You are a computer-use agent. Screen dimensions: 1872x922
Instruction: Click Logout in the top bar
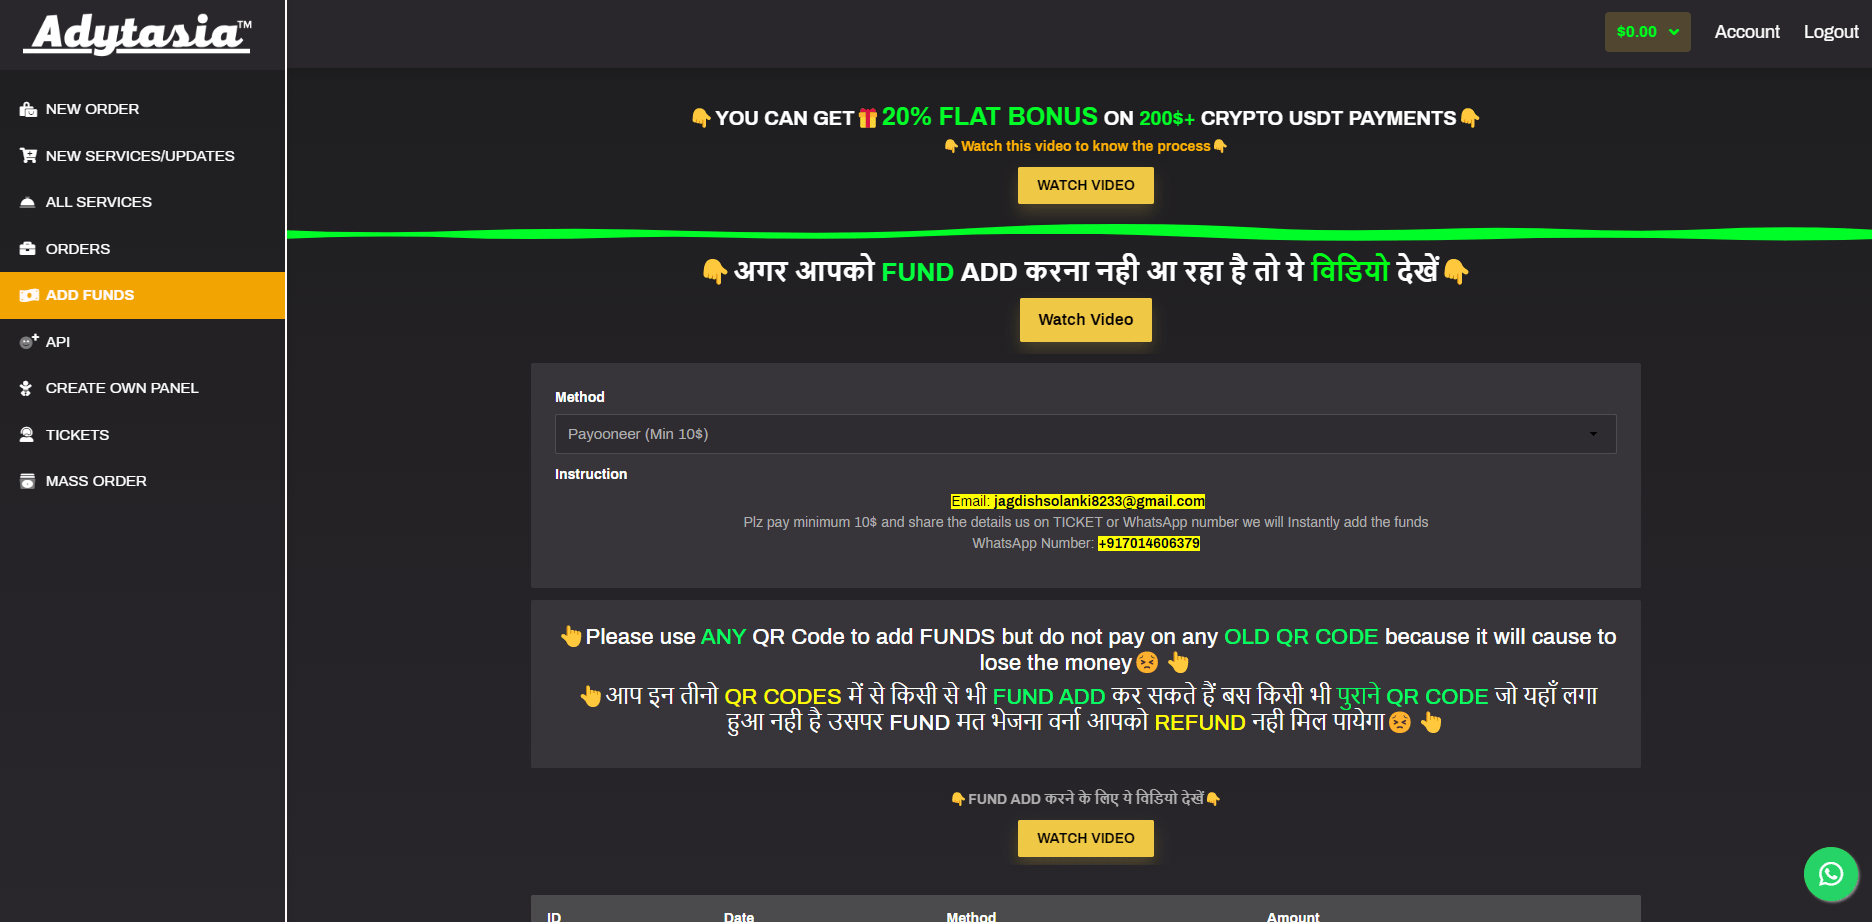(x=1830, y=32)
